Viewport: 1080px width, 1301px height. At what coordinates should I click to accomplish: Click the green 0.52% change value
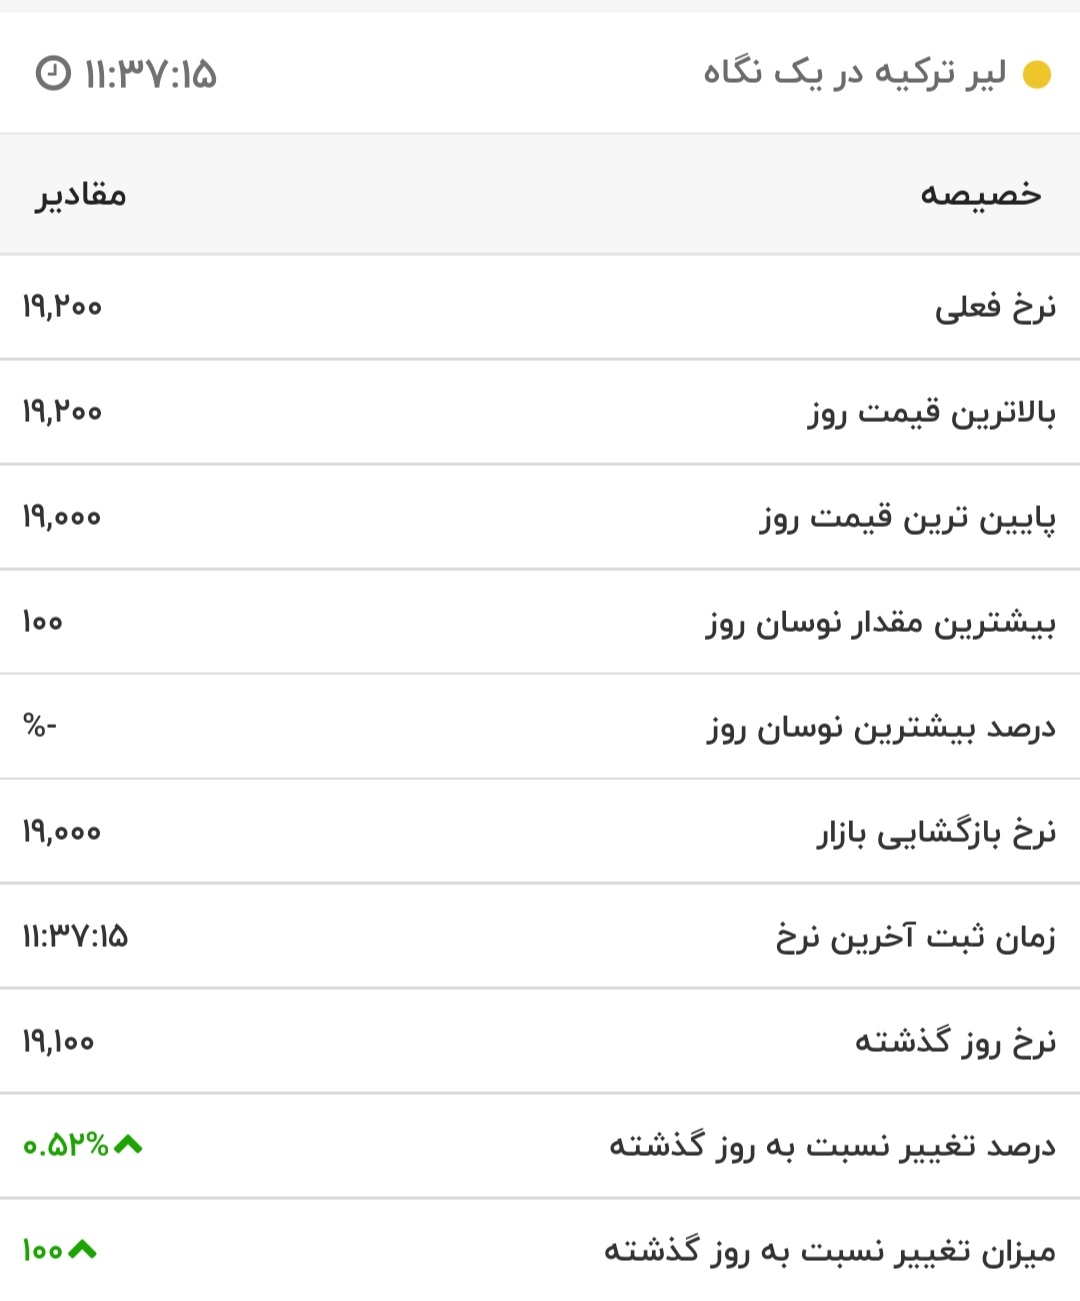65,1145
